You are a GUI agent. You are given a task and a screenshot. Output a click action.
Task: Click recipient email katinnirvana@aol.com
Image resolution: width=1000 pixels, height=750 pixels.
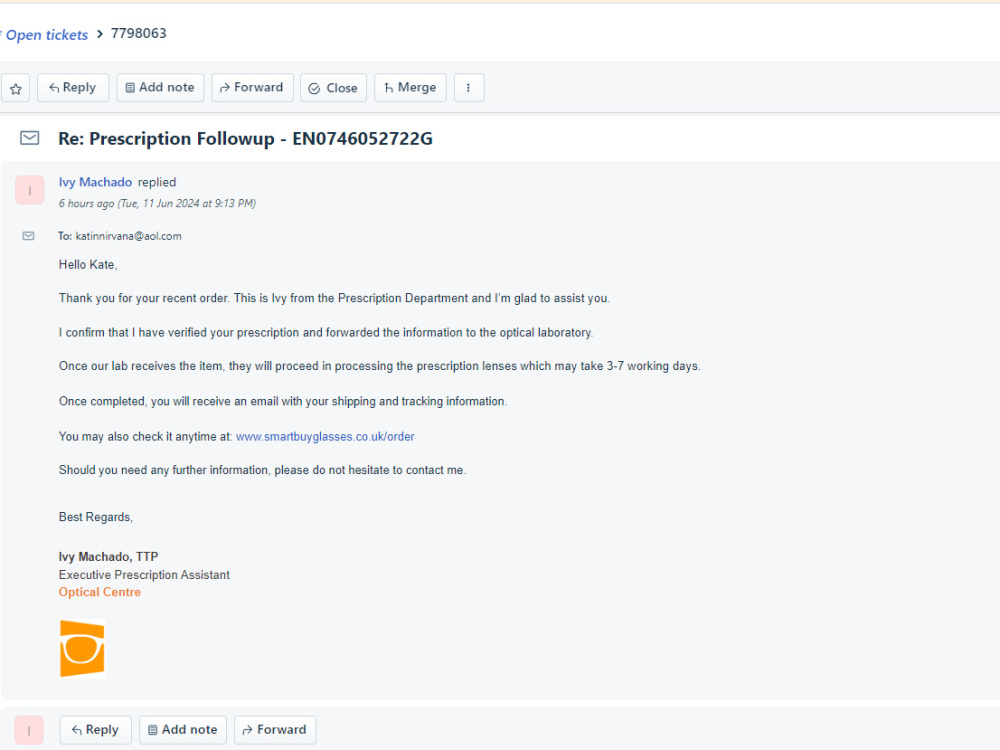(128, 236)
